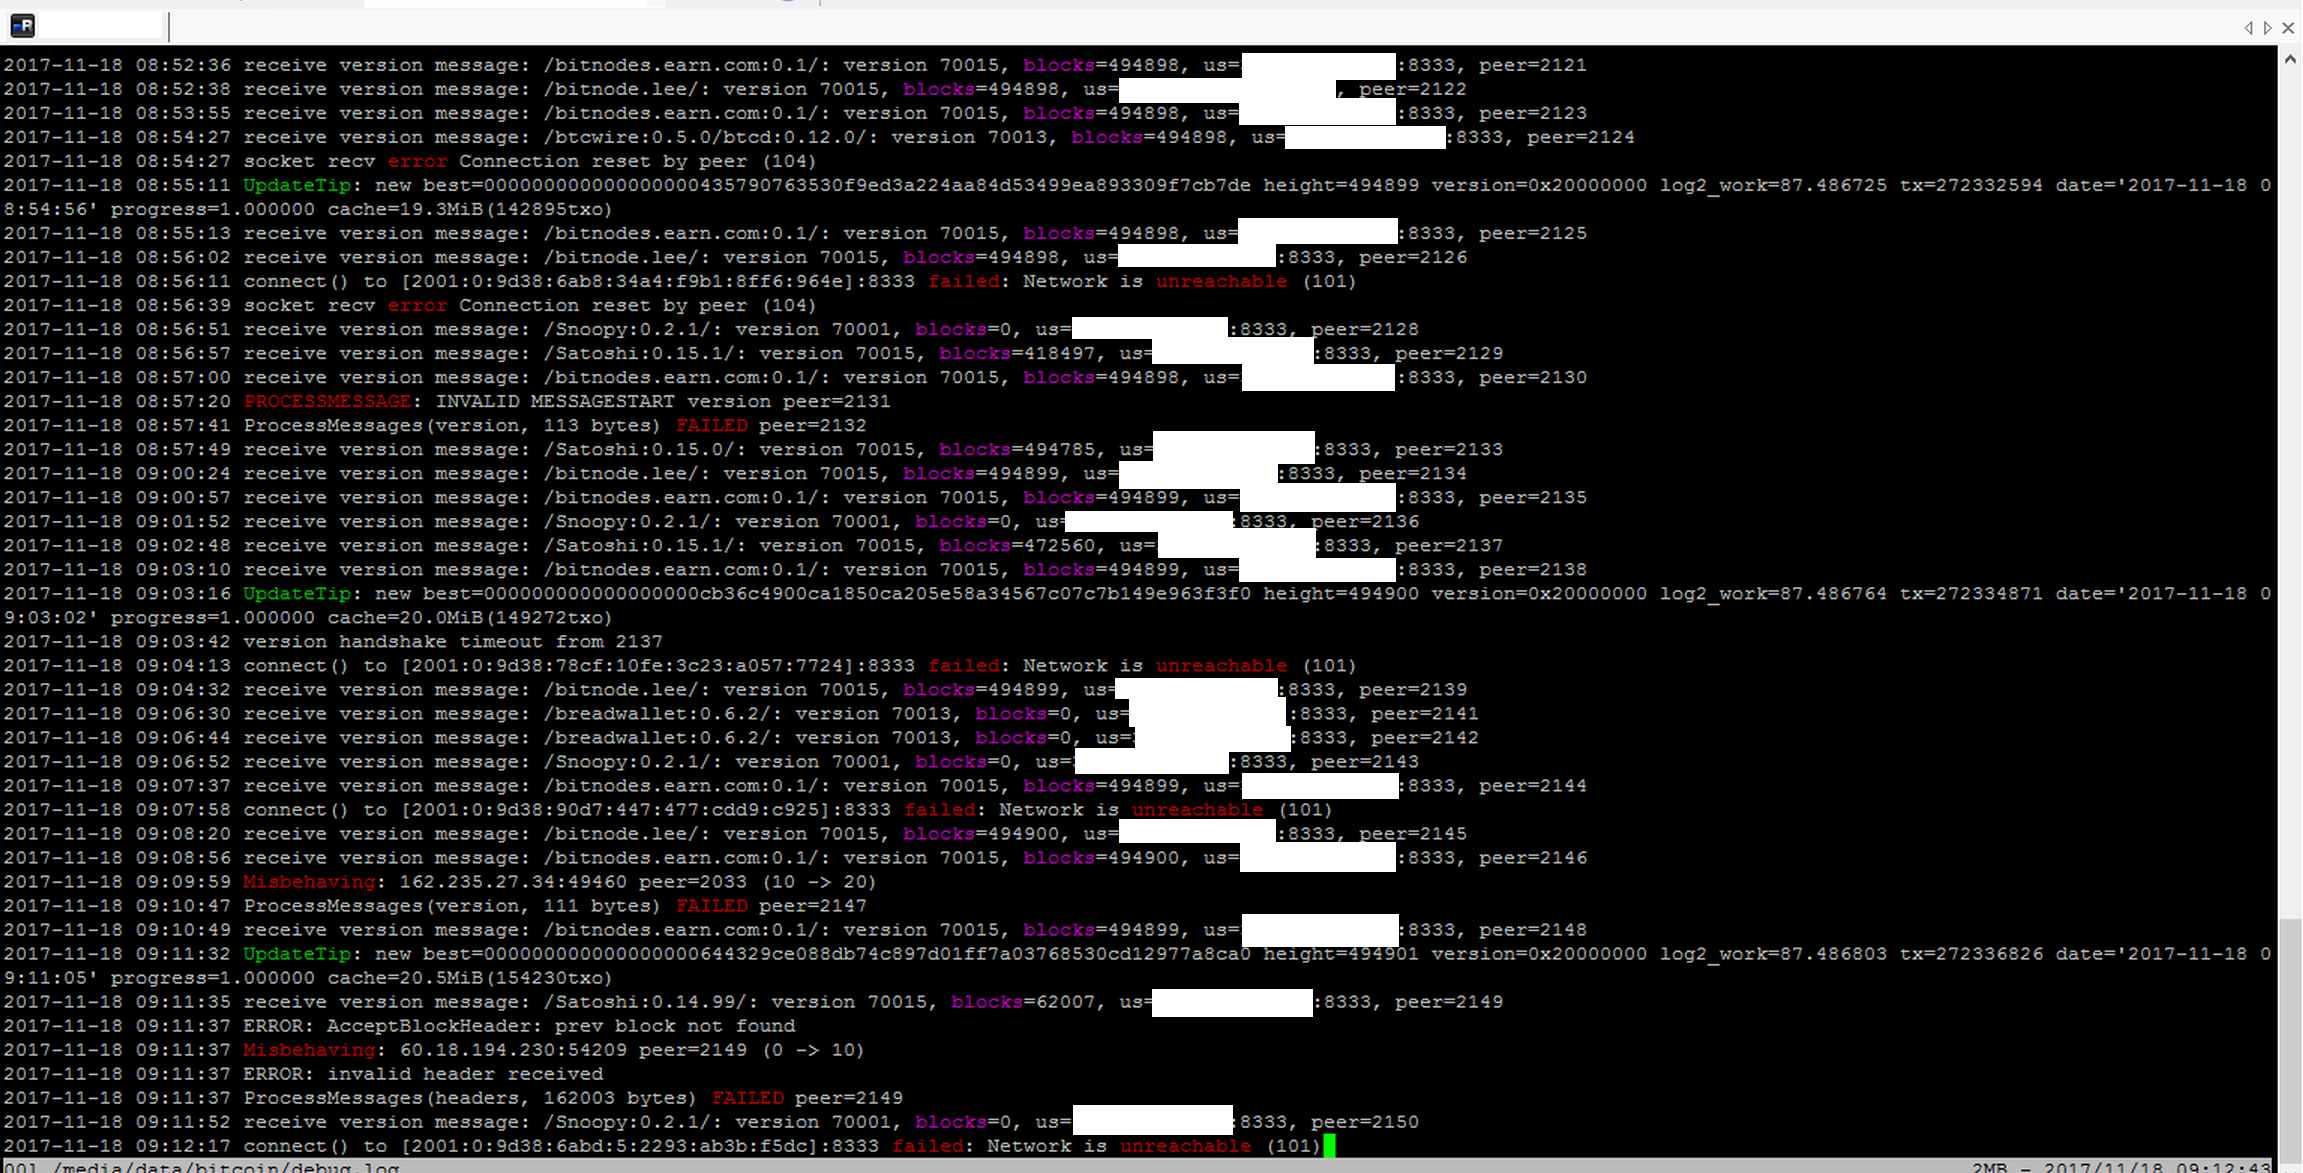Select the open terminal session tab
Viewport: 2303px width, 1173px height.
coord(98,26)
